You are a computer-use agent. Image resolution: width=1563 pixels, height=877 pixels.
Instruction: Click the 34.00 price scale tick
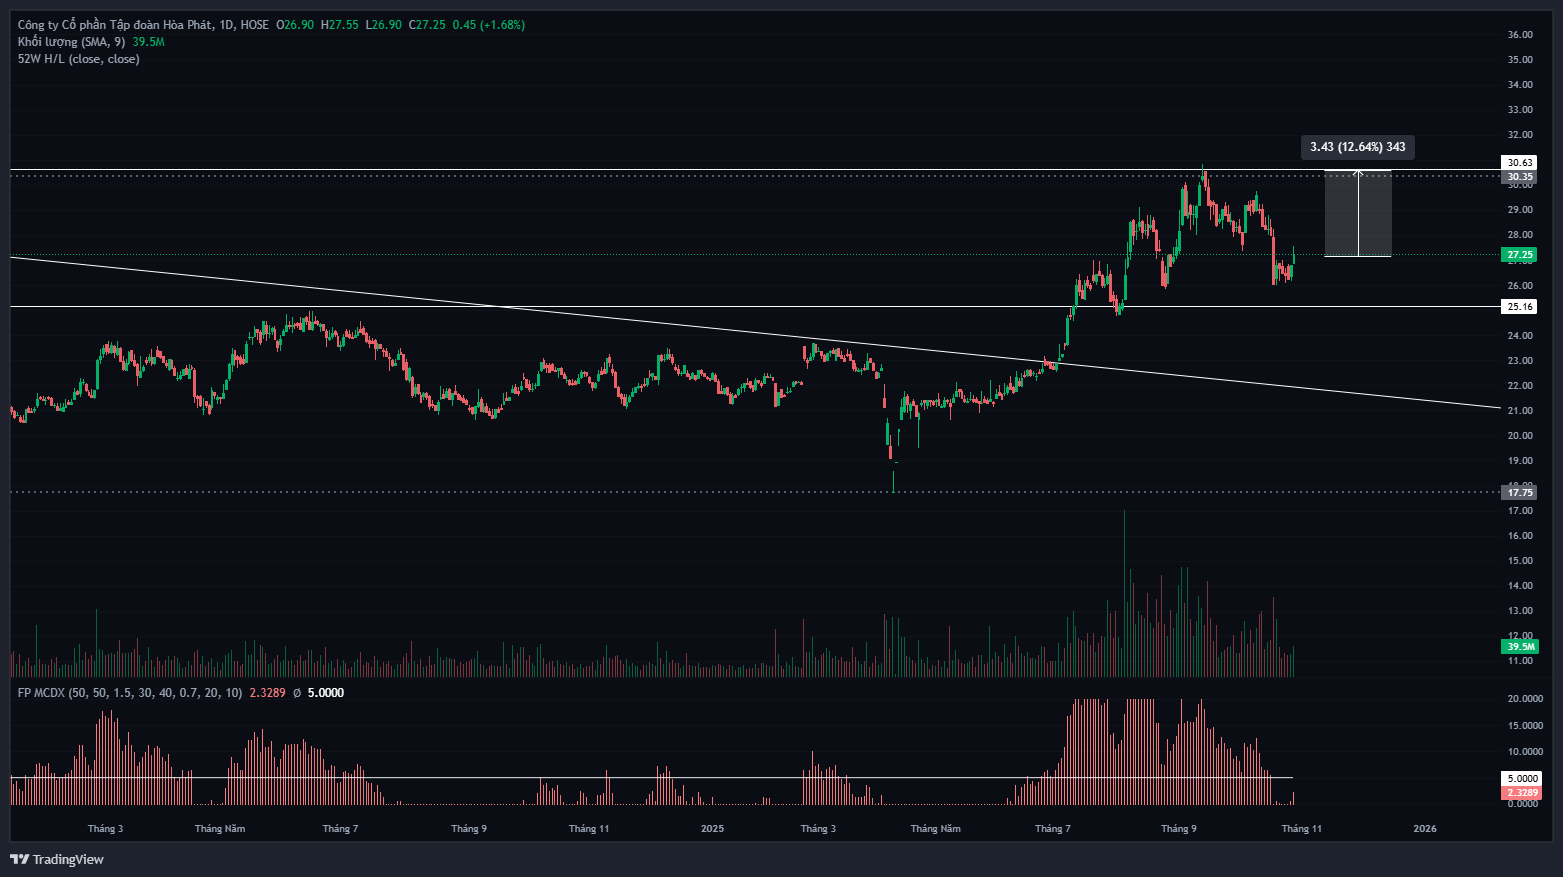[1520, 85]
